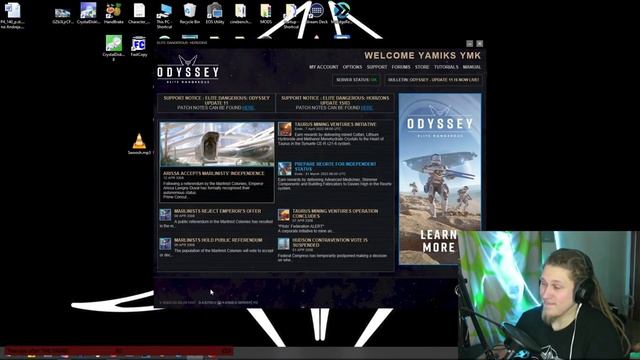640x360 pixels.
Task: Click the Marlinists Hold Public Referendum icon
Action: (x=165, y=244)
